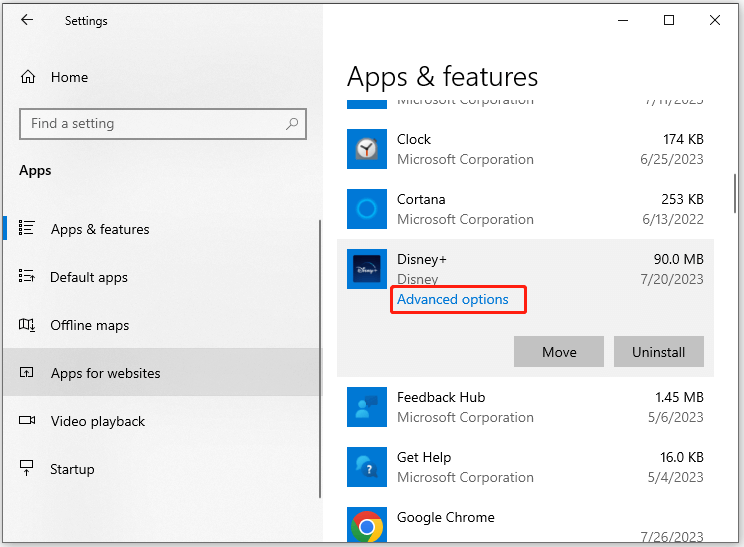Click the search magnifier icon
The width and height of the screenshot is (744, 547).
[x=292, y=124]
